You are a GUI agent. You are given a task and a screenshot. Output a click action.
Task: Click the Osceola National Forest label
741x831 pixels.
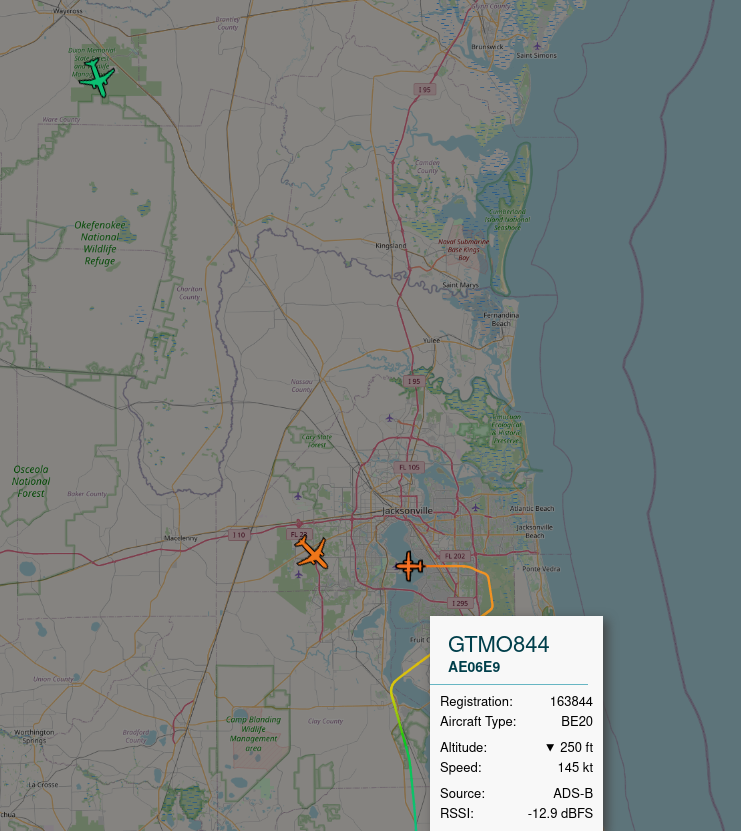[x=31, y=481]
